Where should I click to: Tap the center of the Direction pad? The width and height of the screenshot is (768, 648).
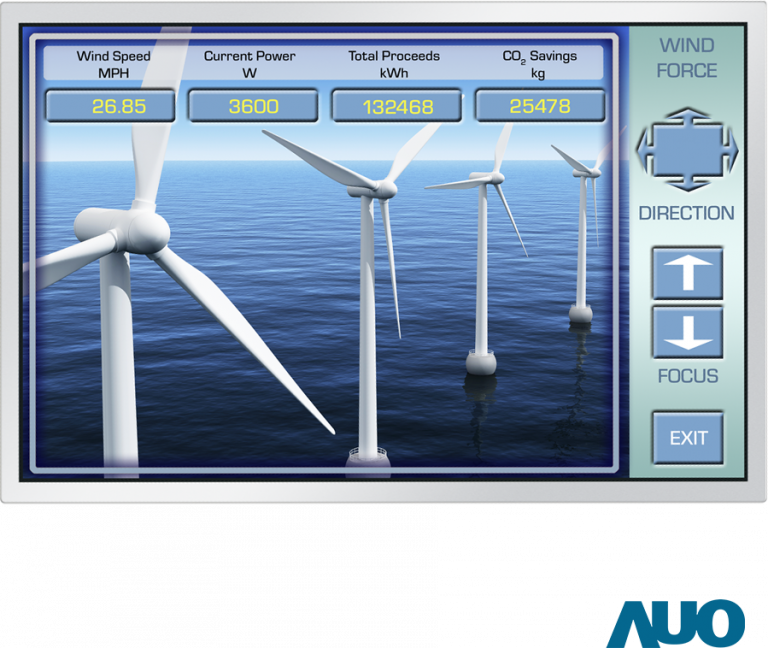[x=687, y=150]
